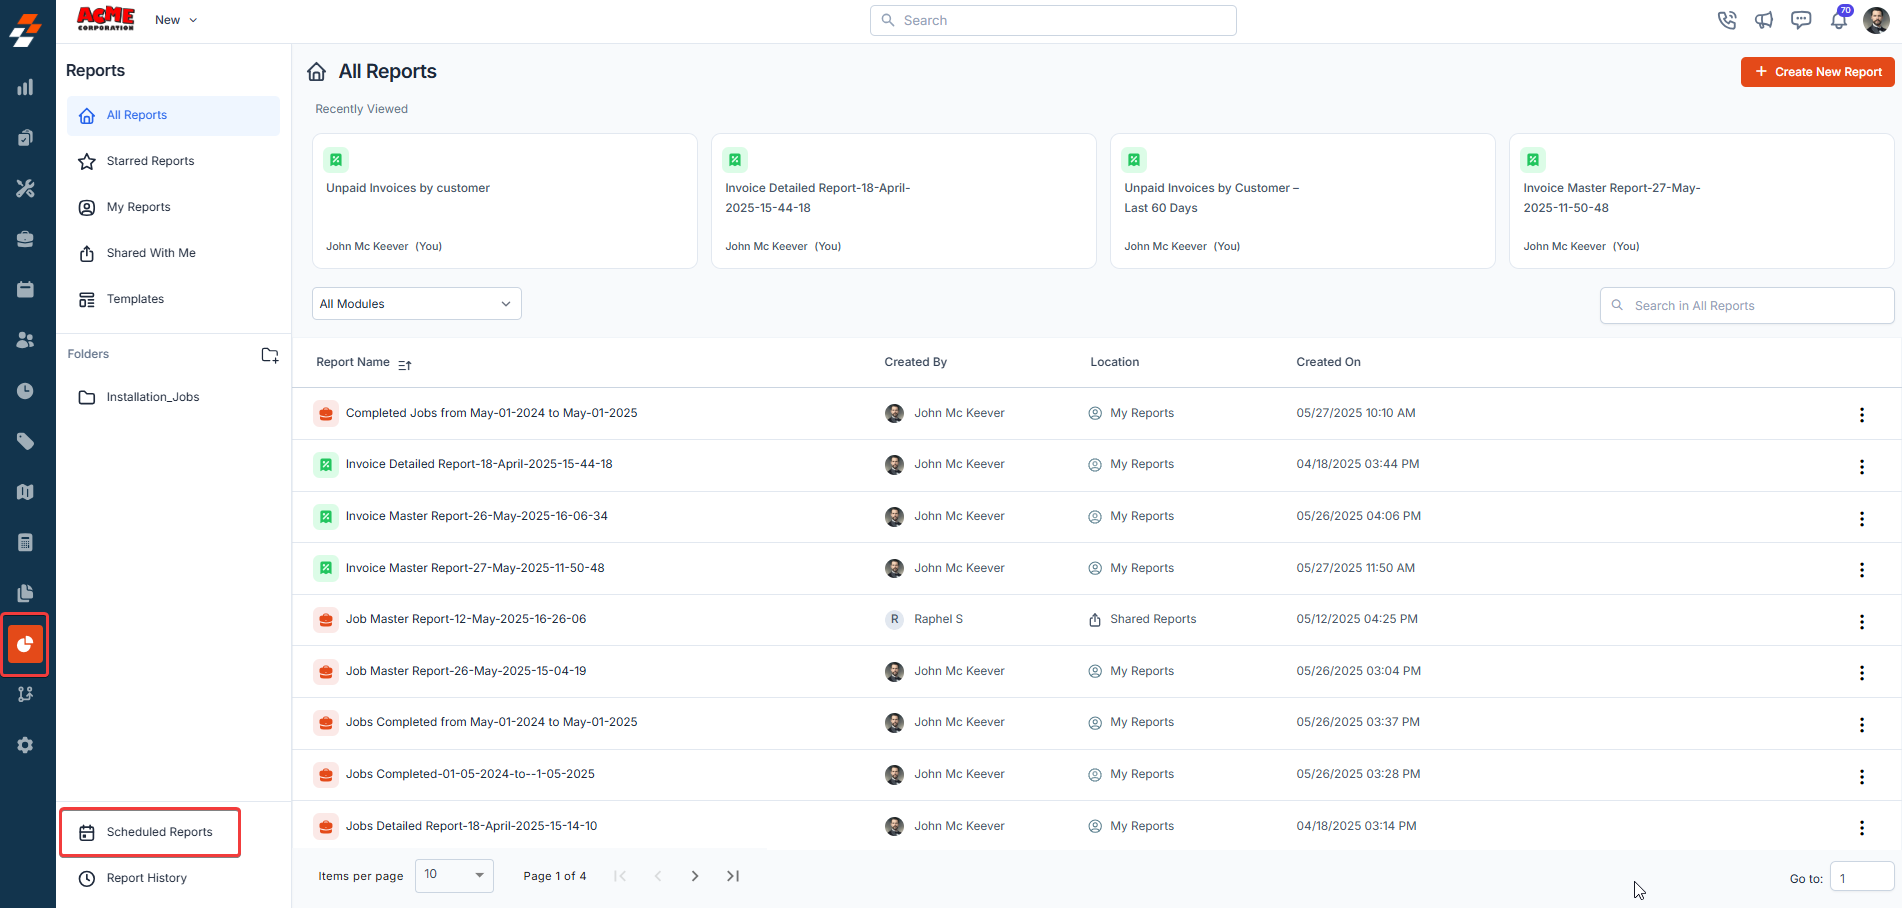Click the home icon beside All Reports title

coord(317,71)
